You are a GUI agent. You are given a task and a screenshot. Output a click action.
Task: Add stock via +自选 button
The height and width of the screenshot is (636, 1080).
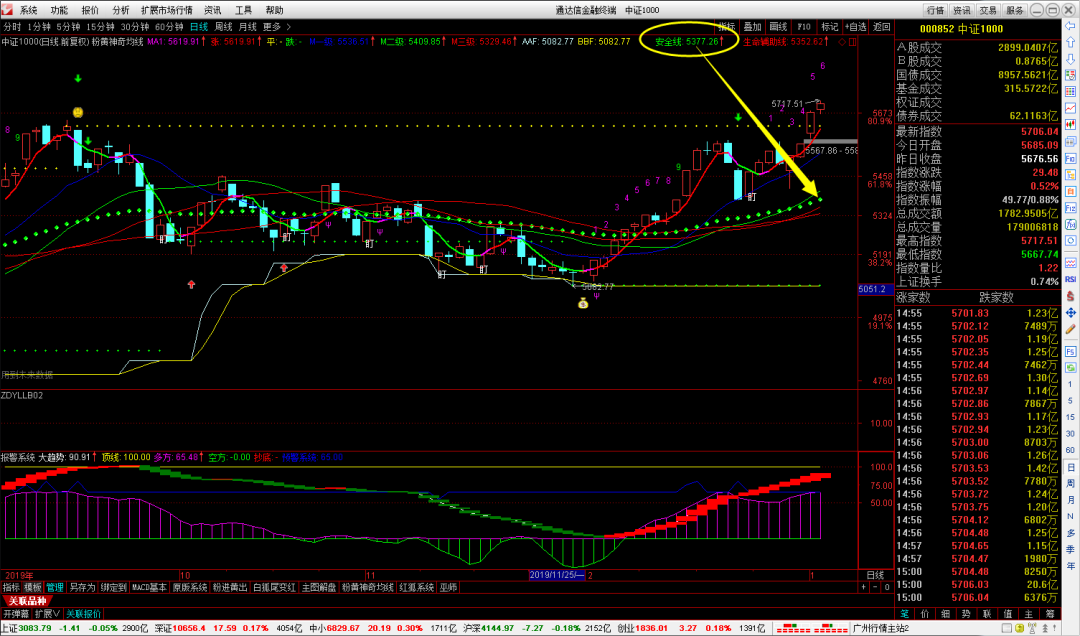855,27
